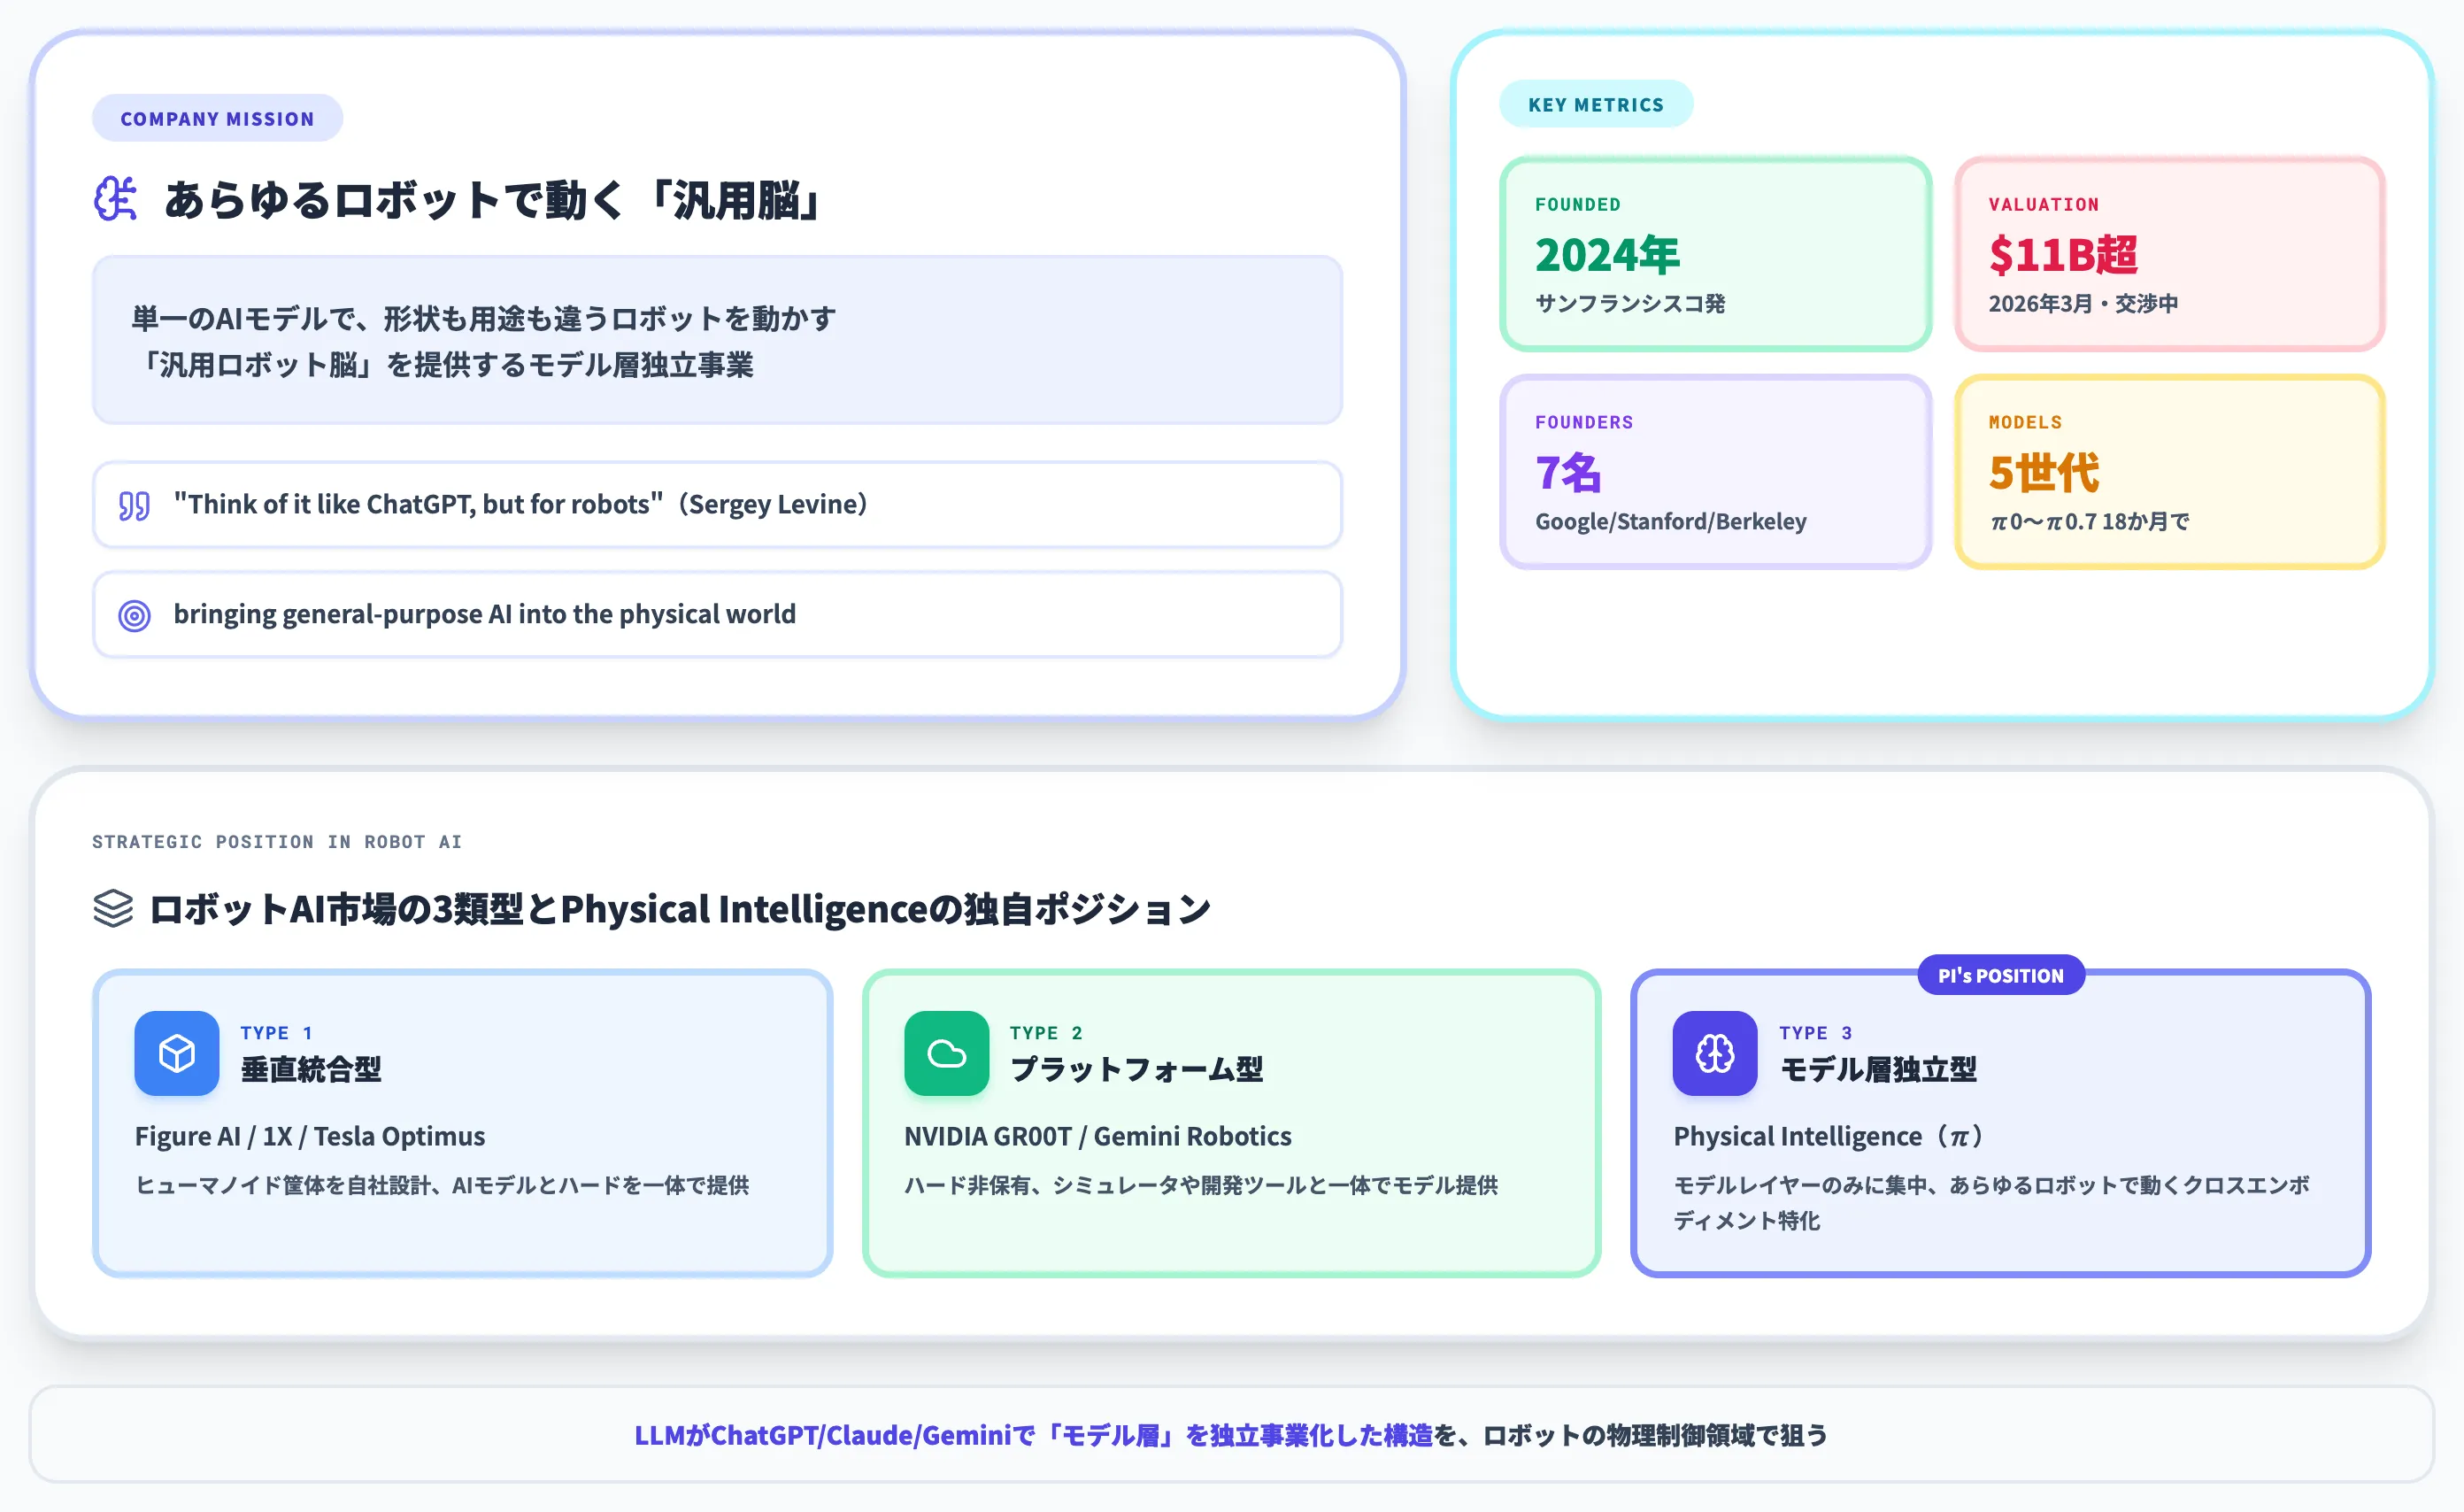
Task: Click the text Figure AI / 1X / Tesla Optimus
Action: tap(309, 1136)
